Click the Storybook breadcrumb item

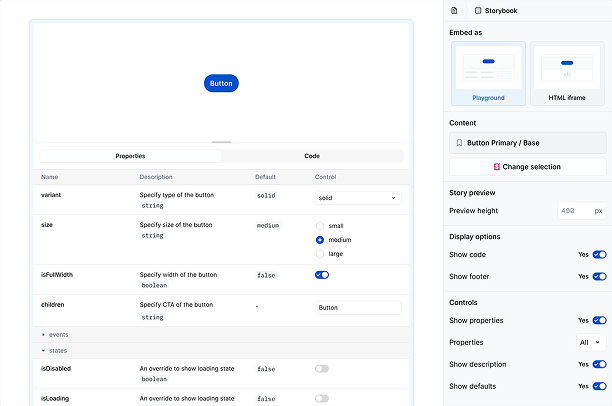(496, 11)
